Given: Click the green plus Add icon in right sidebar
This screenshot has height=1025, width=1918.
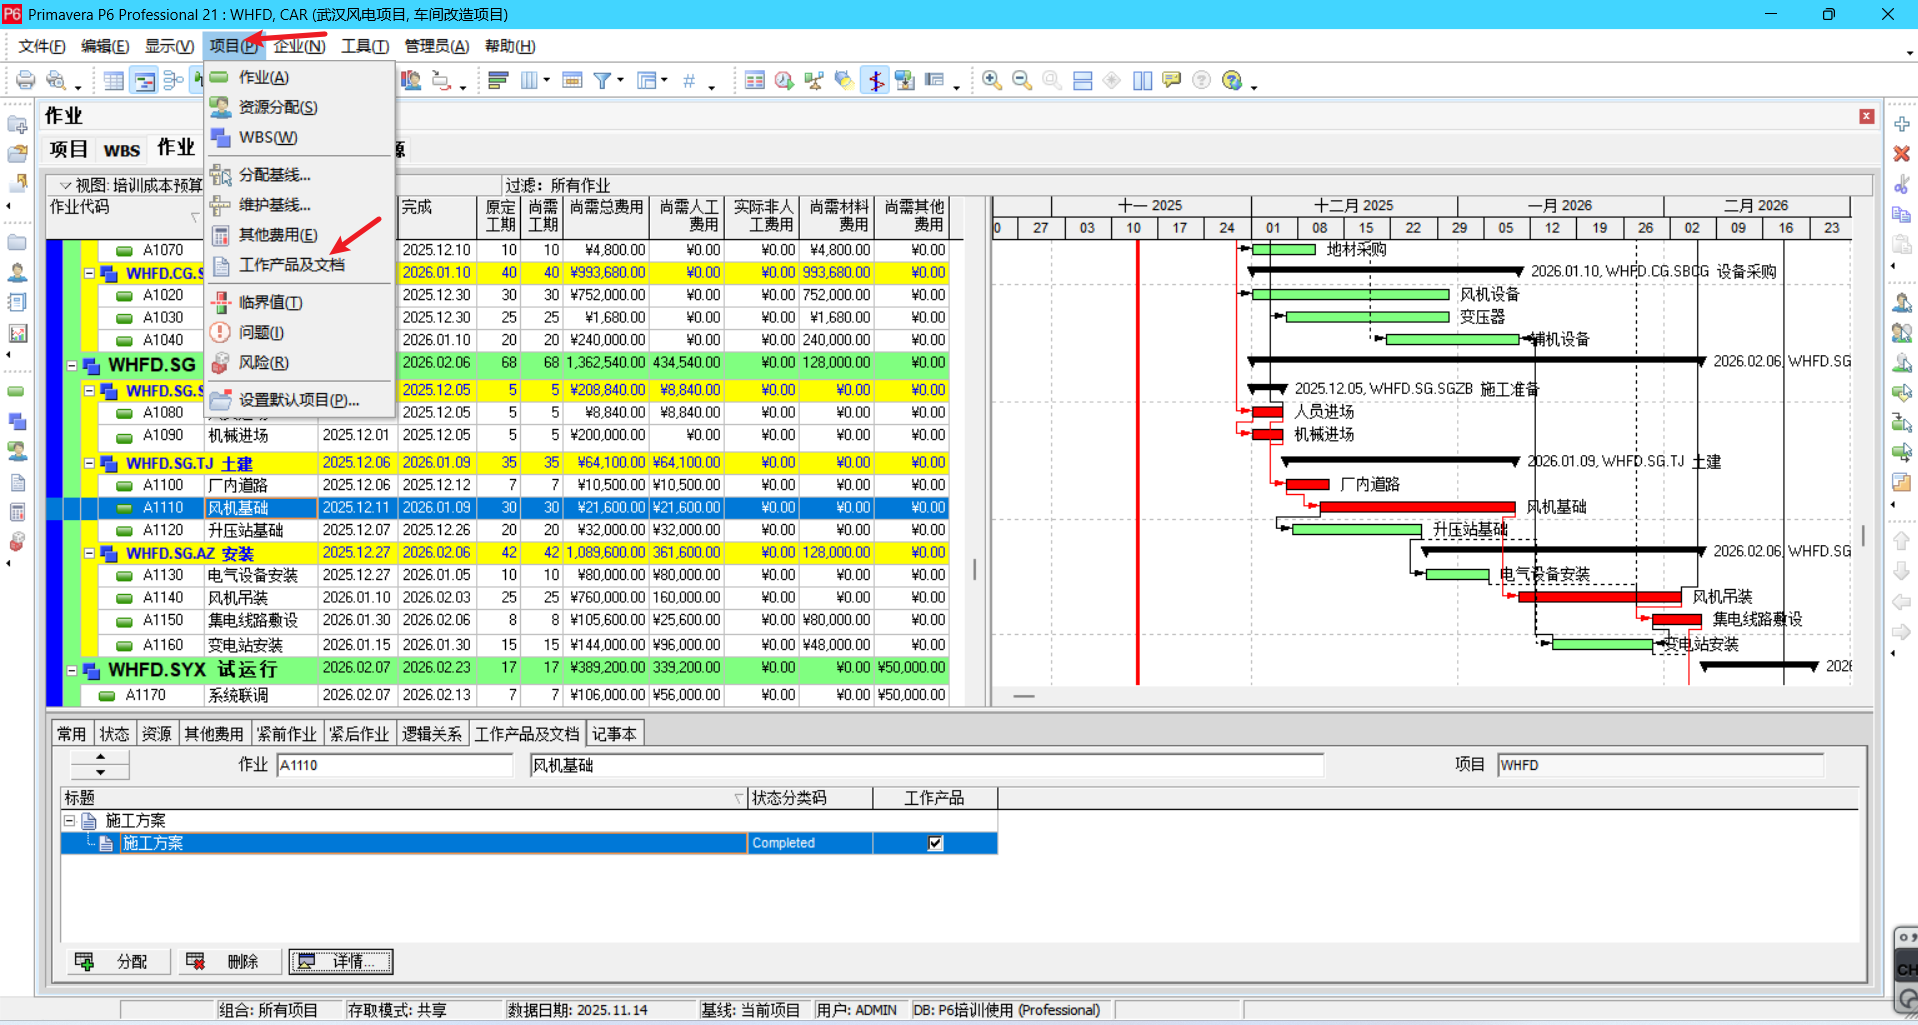Looking at the screenshot, I should pos(1901,124).
